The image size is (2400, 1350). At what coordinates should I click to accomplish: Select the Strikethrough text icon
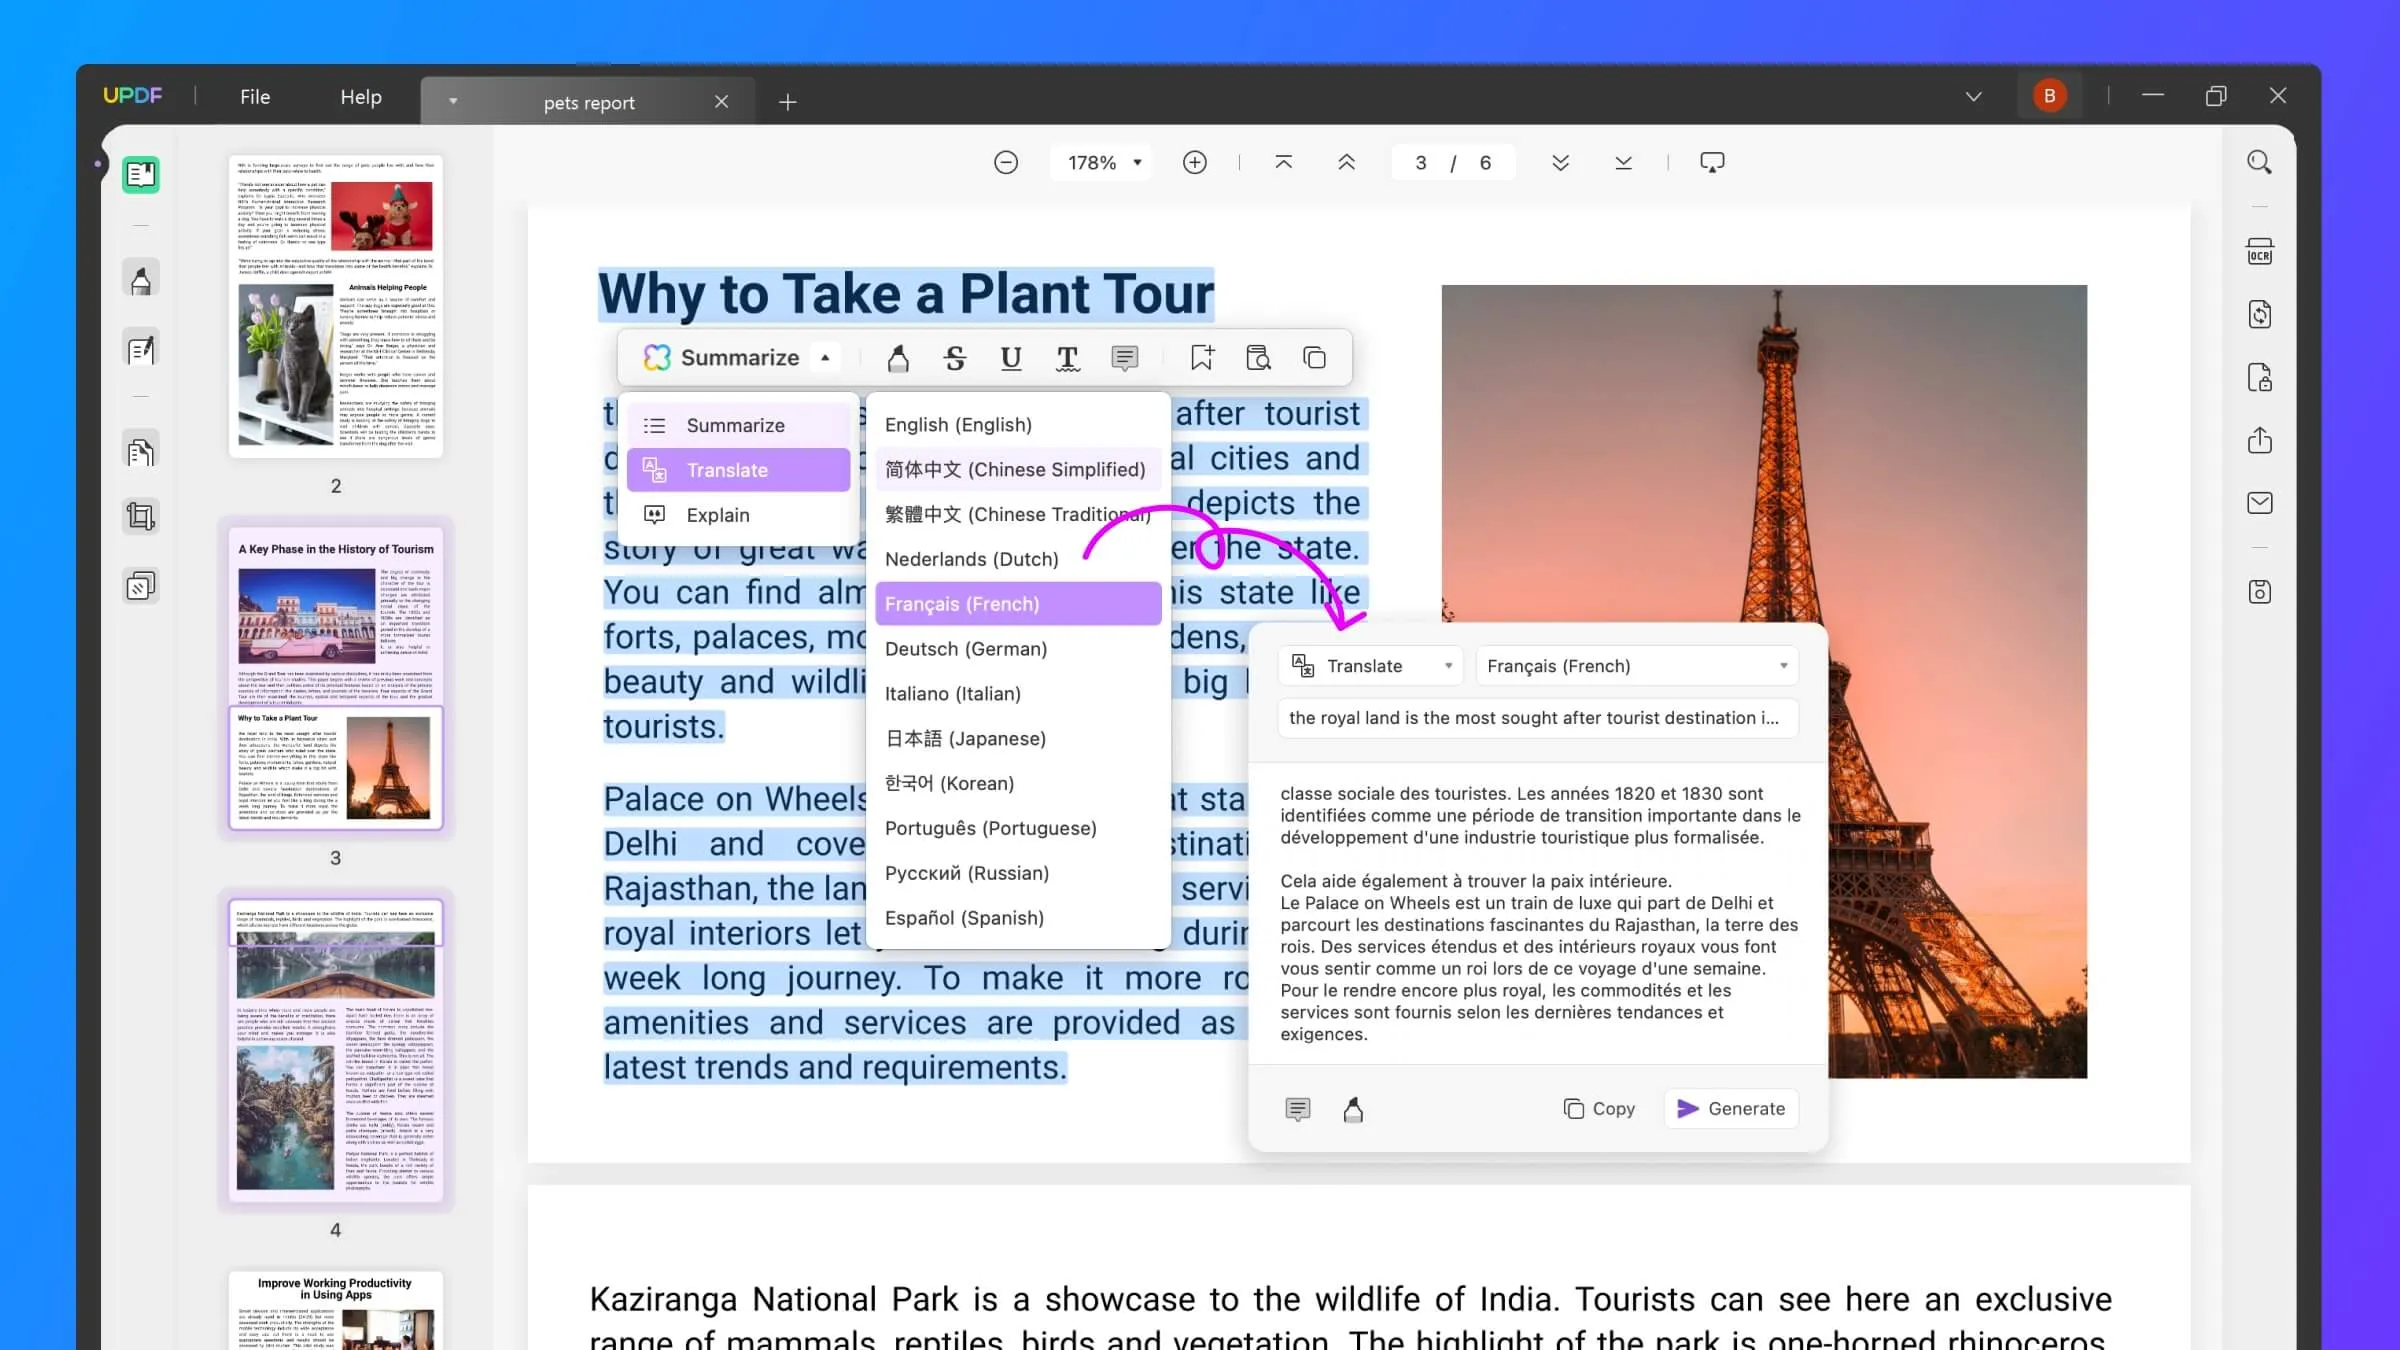(954, 359)
